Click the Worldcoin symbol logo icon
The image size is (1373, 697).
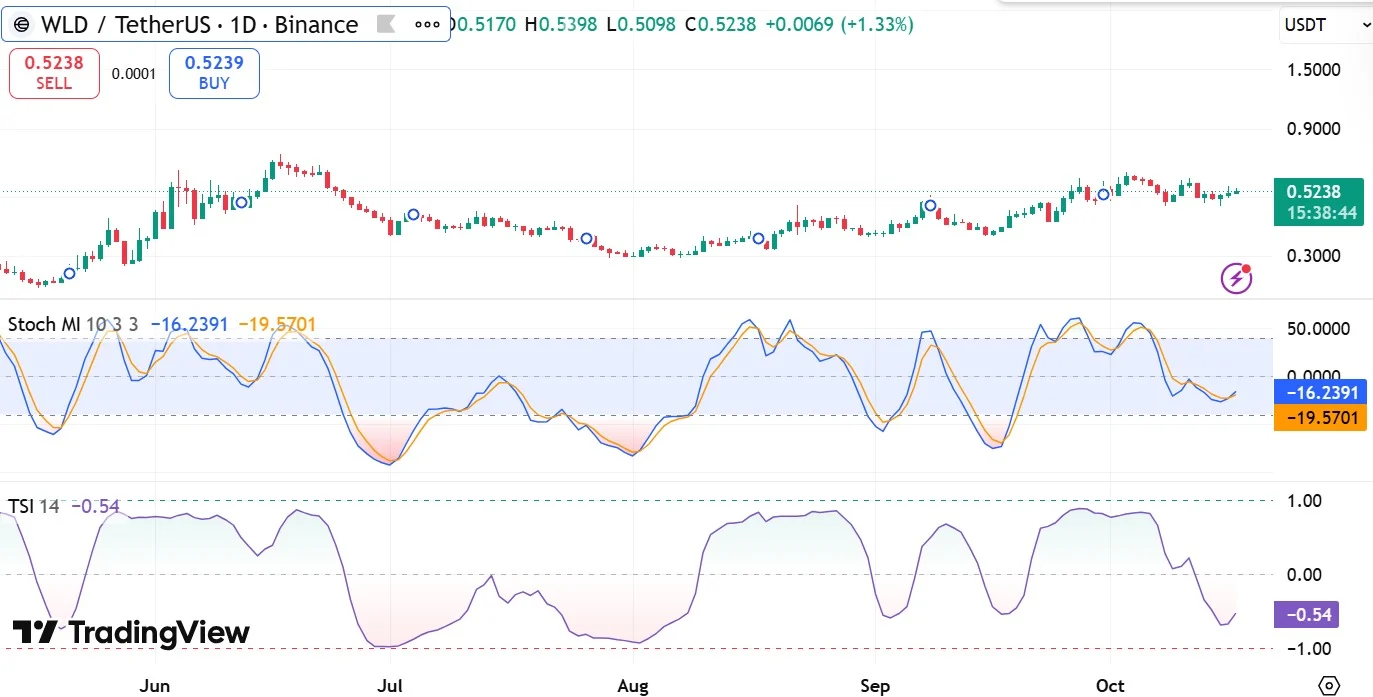[x=21, y=25]
